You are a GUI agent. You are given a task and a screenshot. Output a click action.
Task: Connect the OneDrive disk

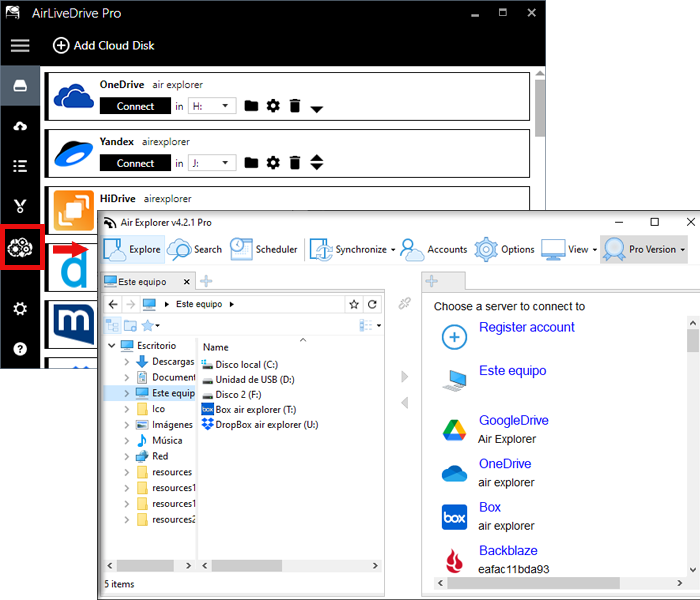(135, 106)
